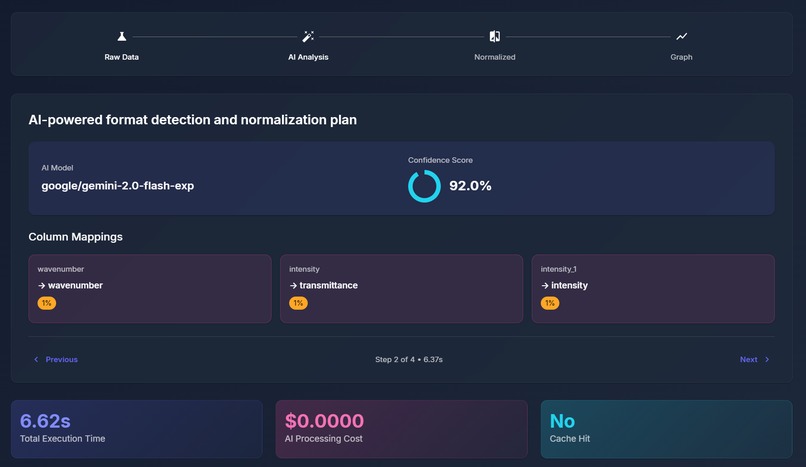The image size is (806, 467).
Task: Click the arrow icon before wavenumber mapping
Action: pyautogui.click(x=42, y=286)
